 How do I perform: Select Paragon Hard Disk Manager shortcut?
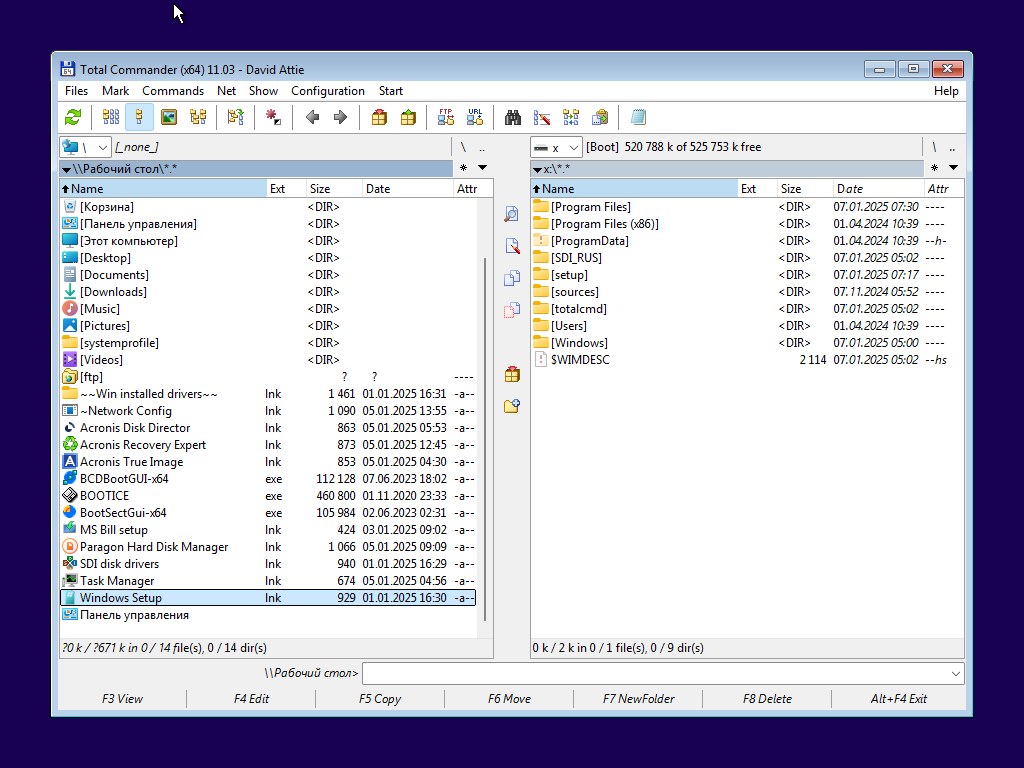coord(268,547)
